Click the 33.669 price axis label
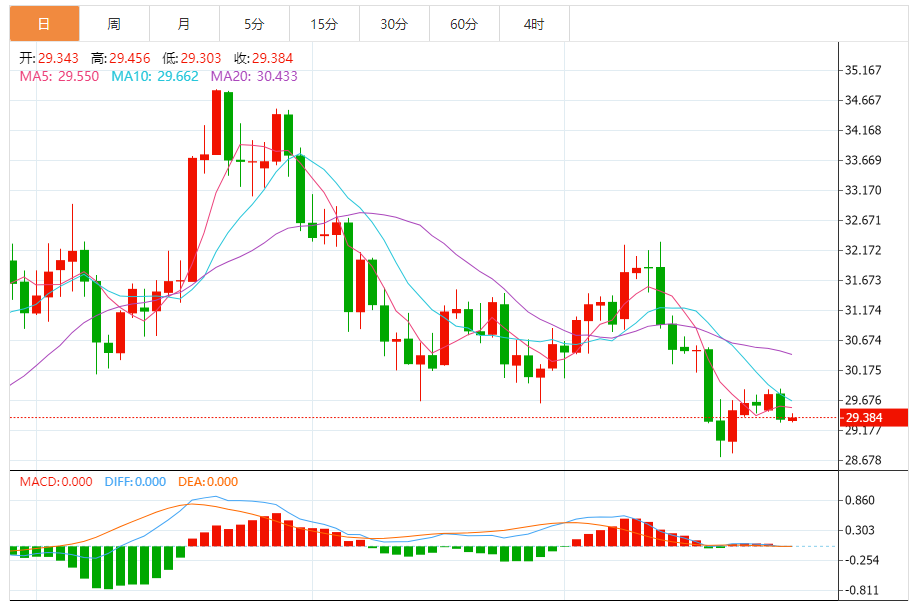 point(863,160)
